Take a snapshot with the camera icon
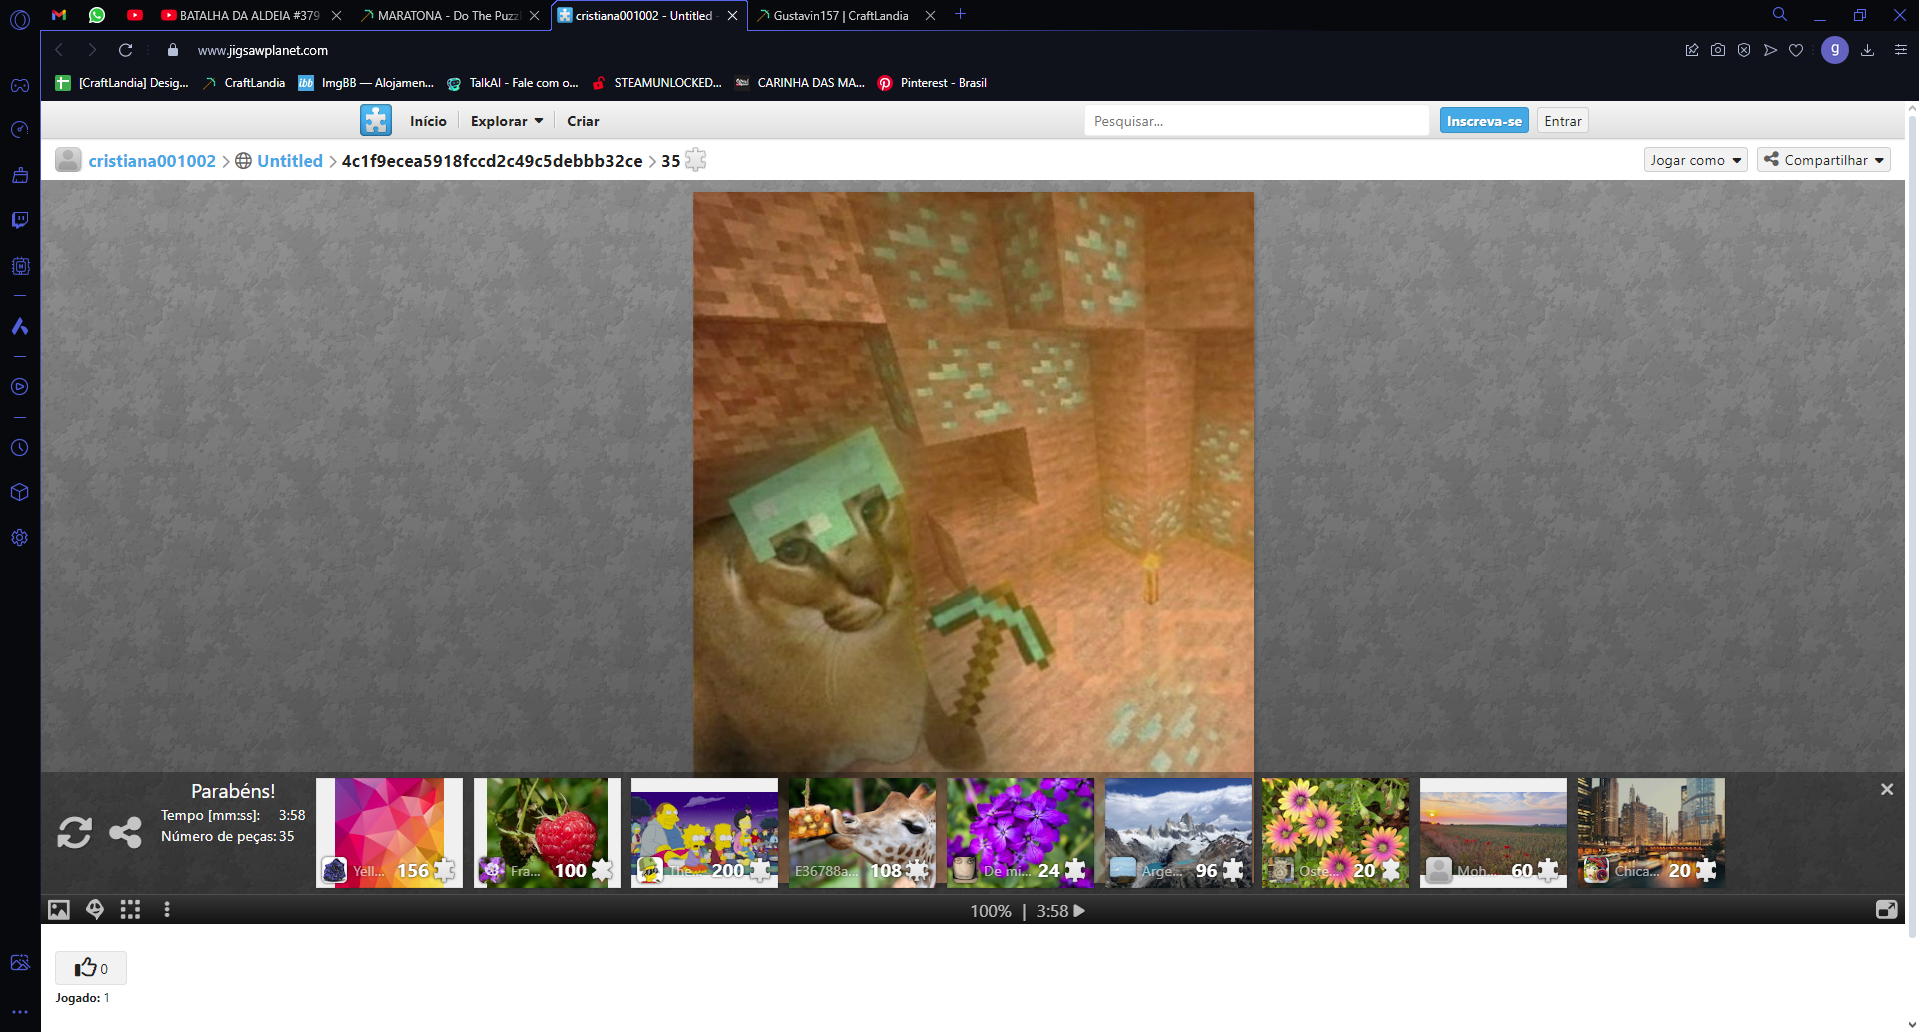Screen dimensions: 1919x1032 pos(1718,50)
